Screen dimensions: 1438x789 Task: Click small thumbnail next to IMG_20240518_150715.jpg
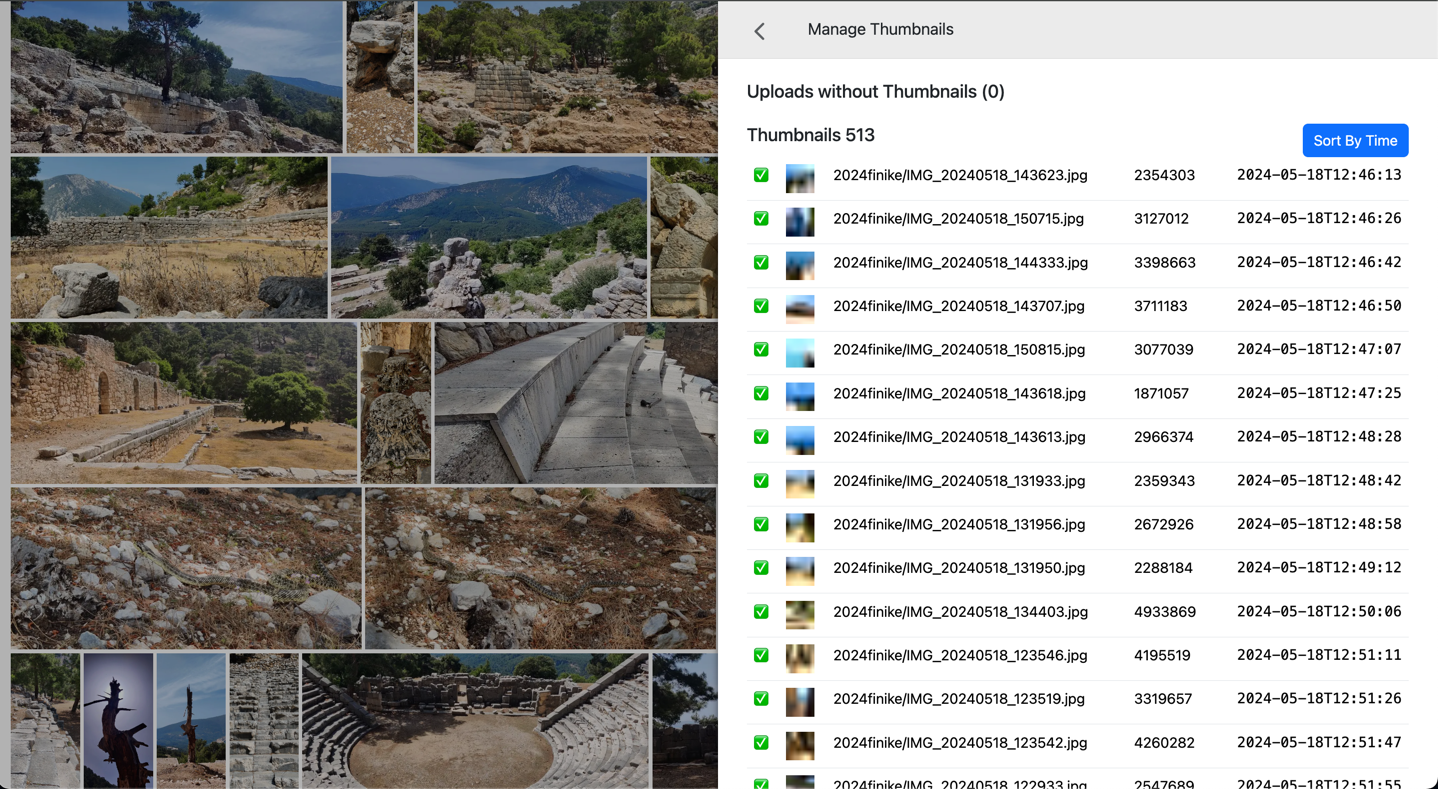pyautogui.click(x=800, y=222)
